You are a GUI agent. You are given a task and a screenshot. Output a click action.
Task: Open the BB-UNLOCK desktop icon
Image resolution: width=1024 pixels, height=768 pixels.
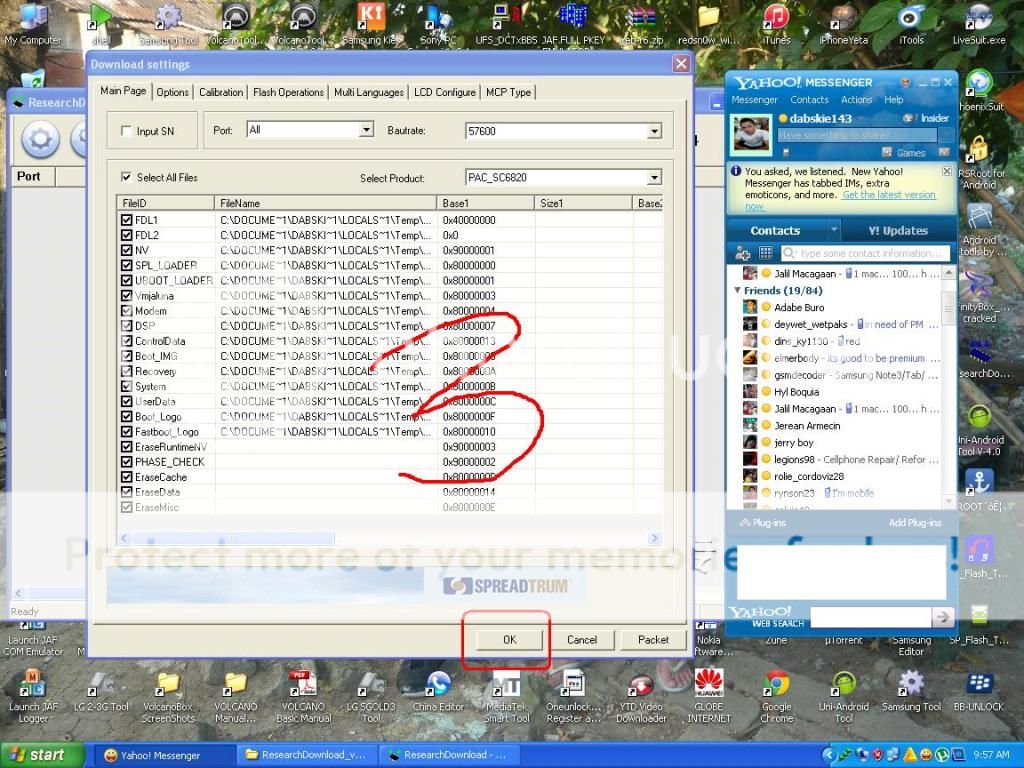pos(979,685)
